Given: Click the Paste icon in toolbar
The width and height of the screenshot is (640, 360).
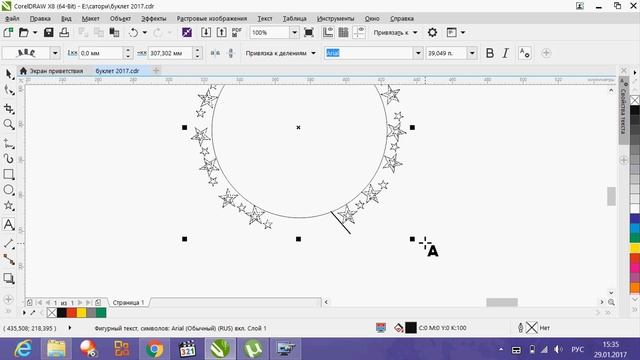Looking at the screenshot, I should pyautogui.click(x=114, y=32).
